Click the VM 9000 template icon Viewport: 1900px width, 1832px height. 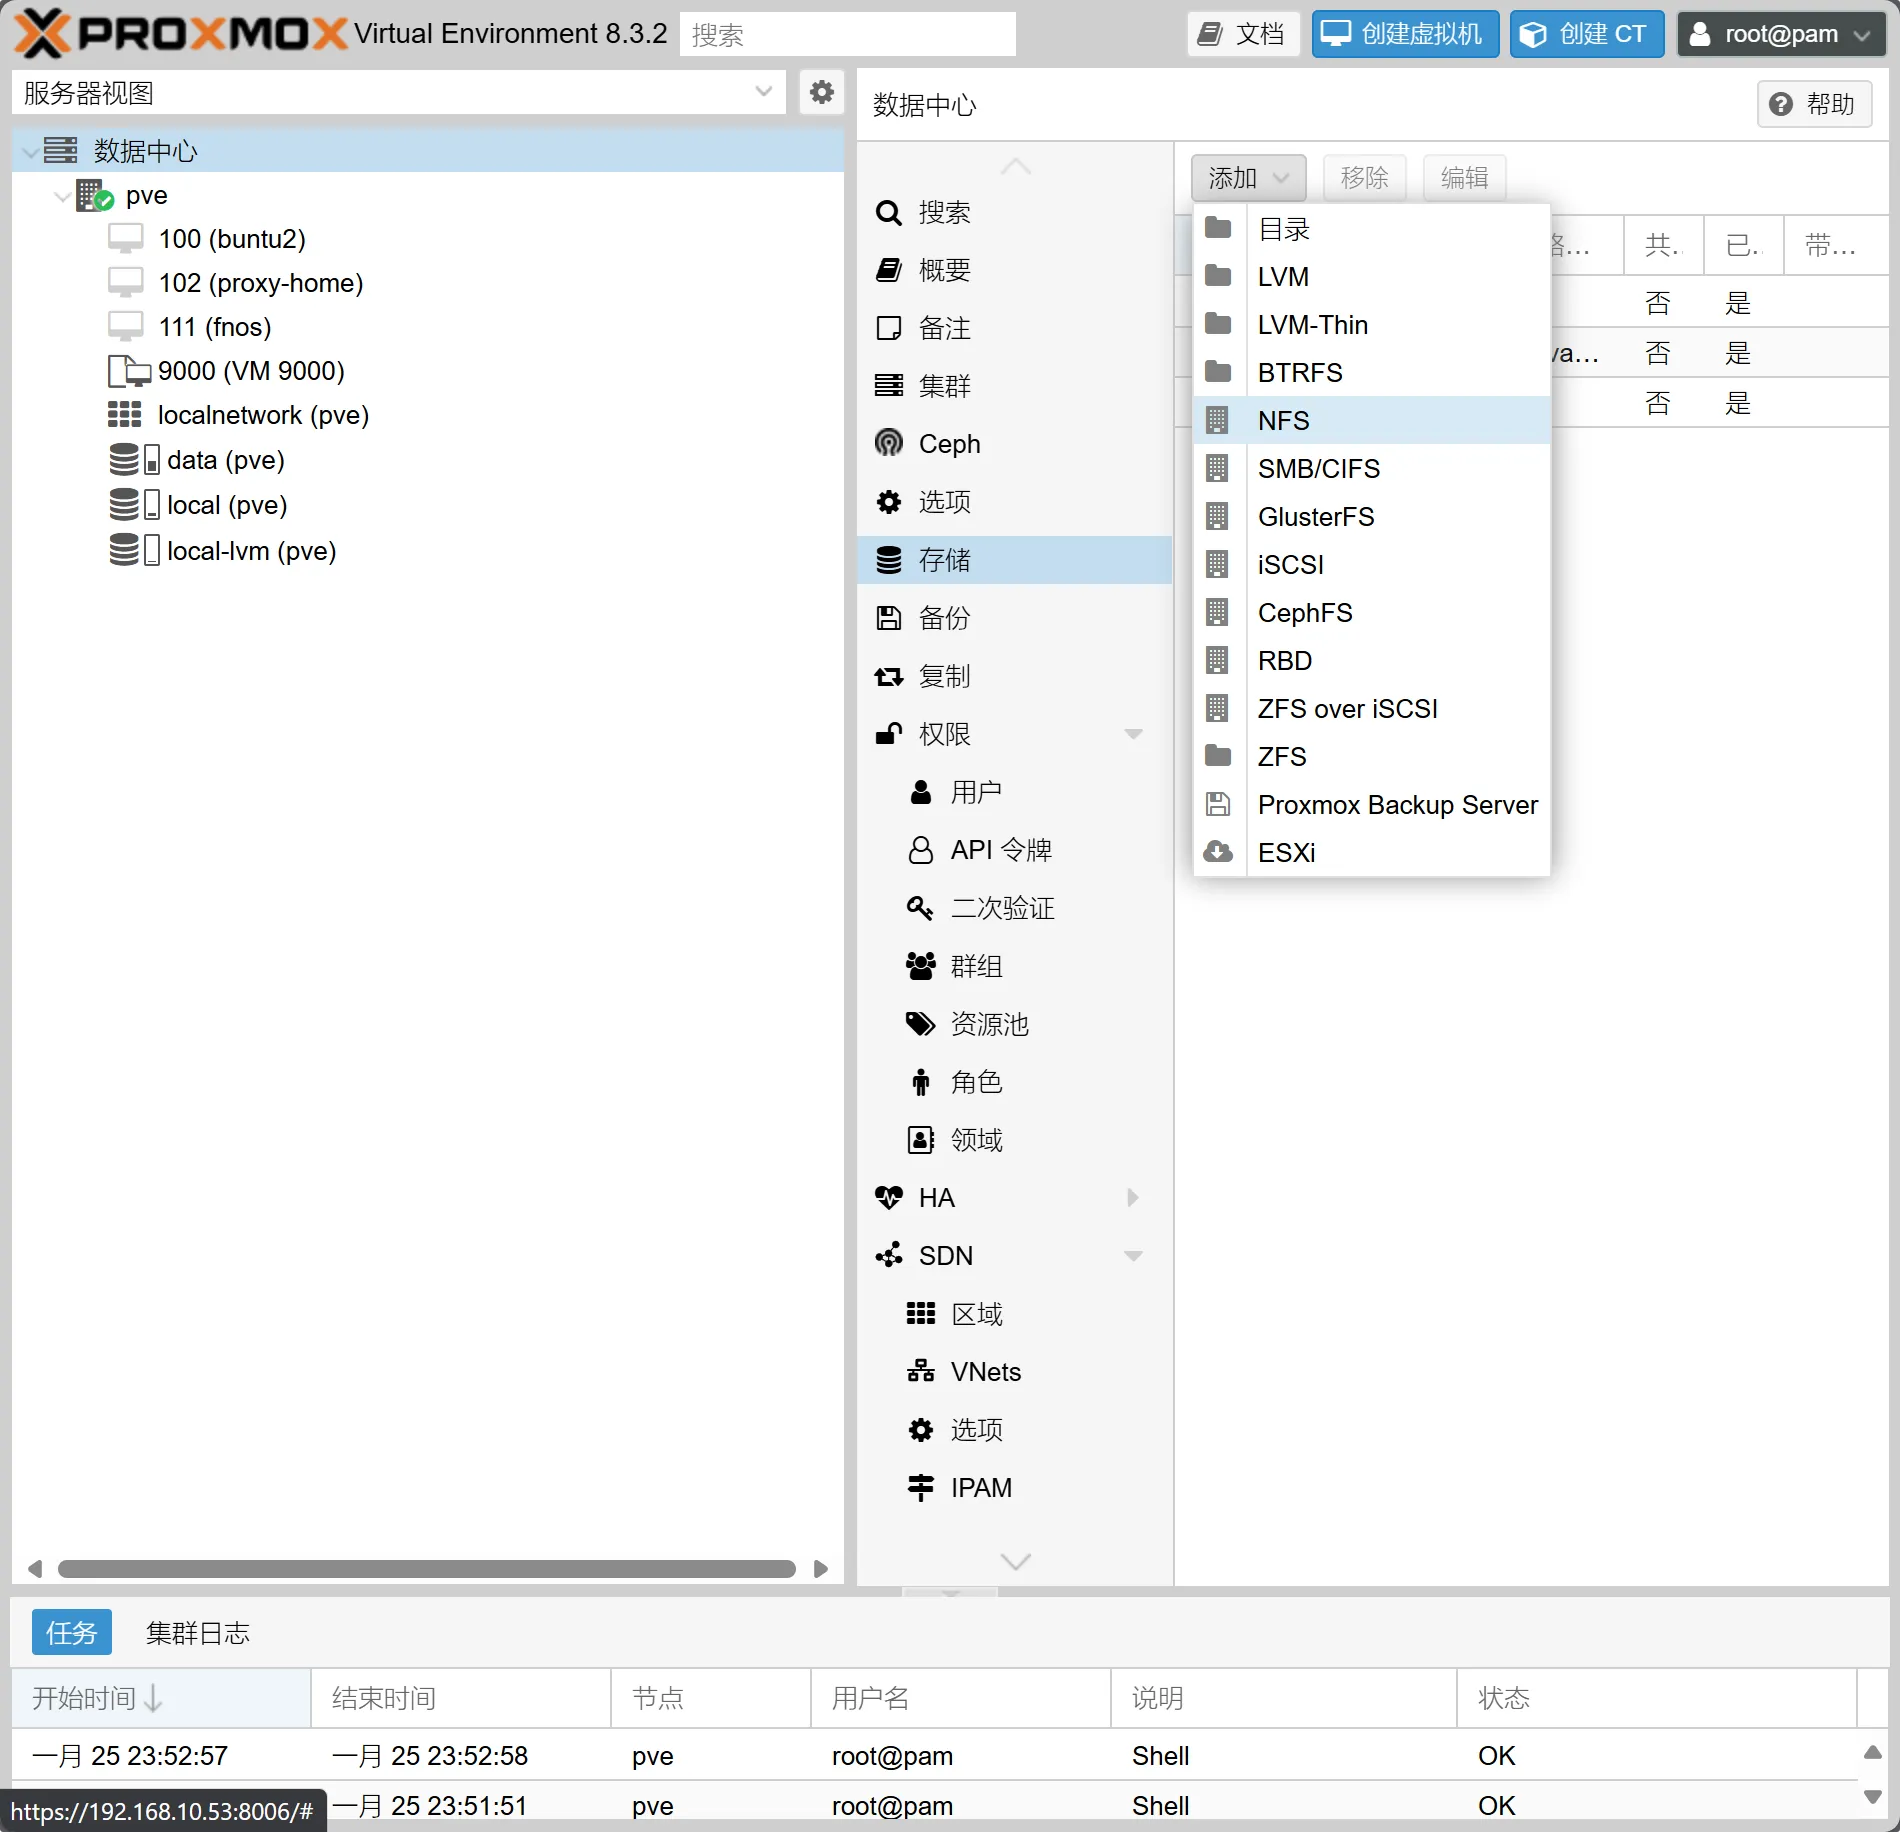(128, 371)
